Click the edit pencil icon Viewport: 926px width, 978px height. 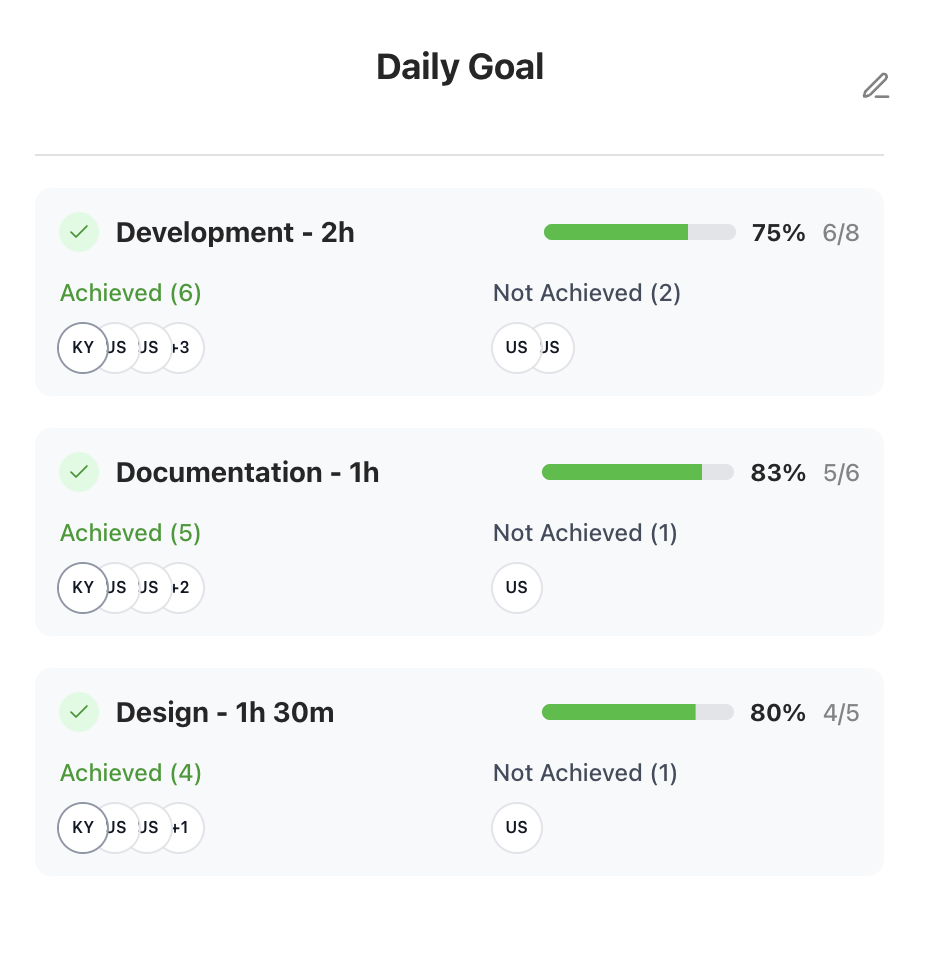click(x=875, y=87)
